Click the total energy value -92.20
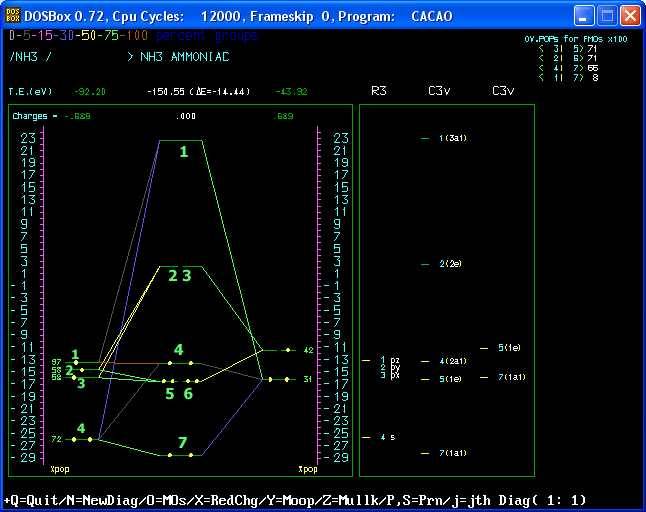The image size is (646, 512). coord(89,91)
